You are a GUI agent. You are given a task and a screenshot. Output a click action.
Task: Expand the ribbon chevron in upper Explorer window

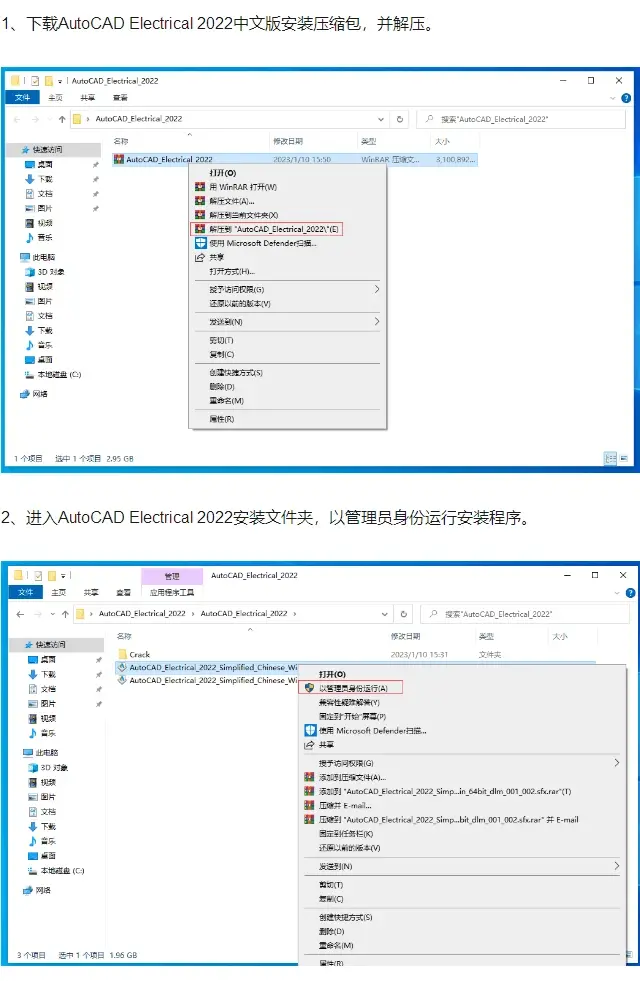612,98
